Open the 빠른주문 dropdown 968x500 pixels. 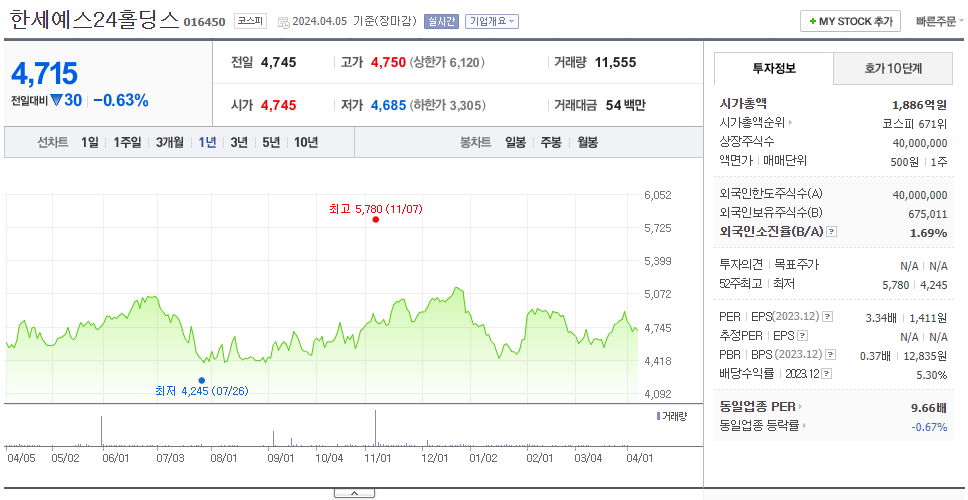coord(940,22)
